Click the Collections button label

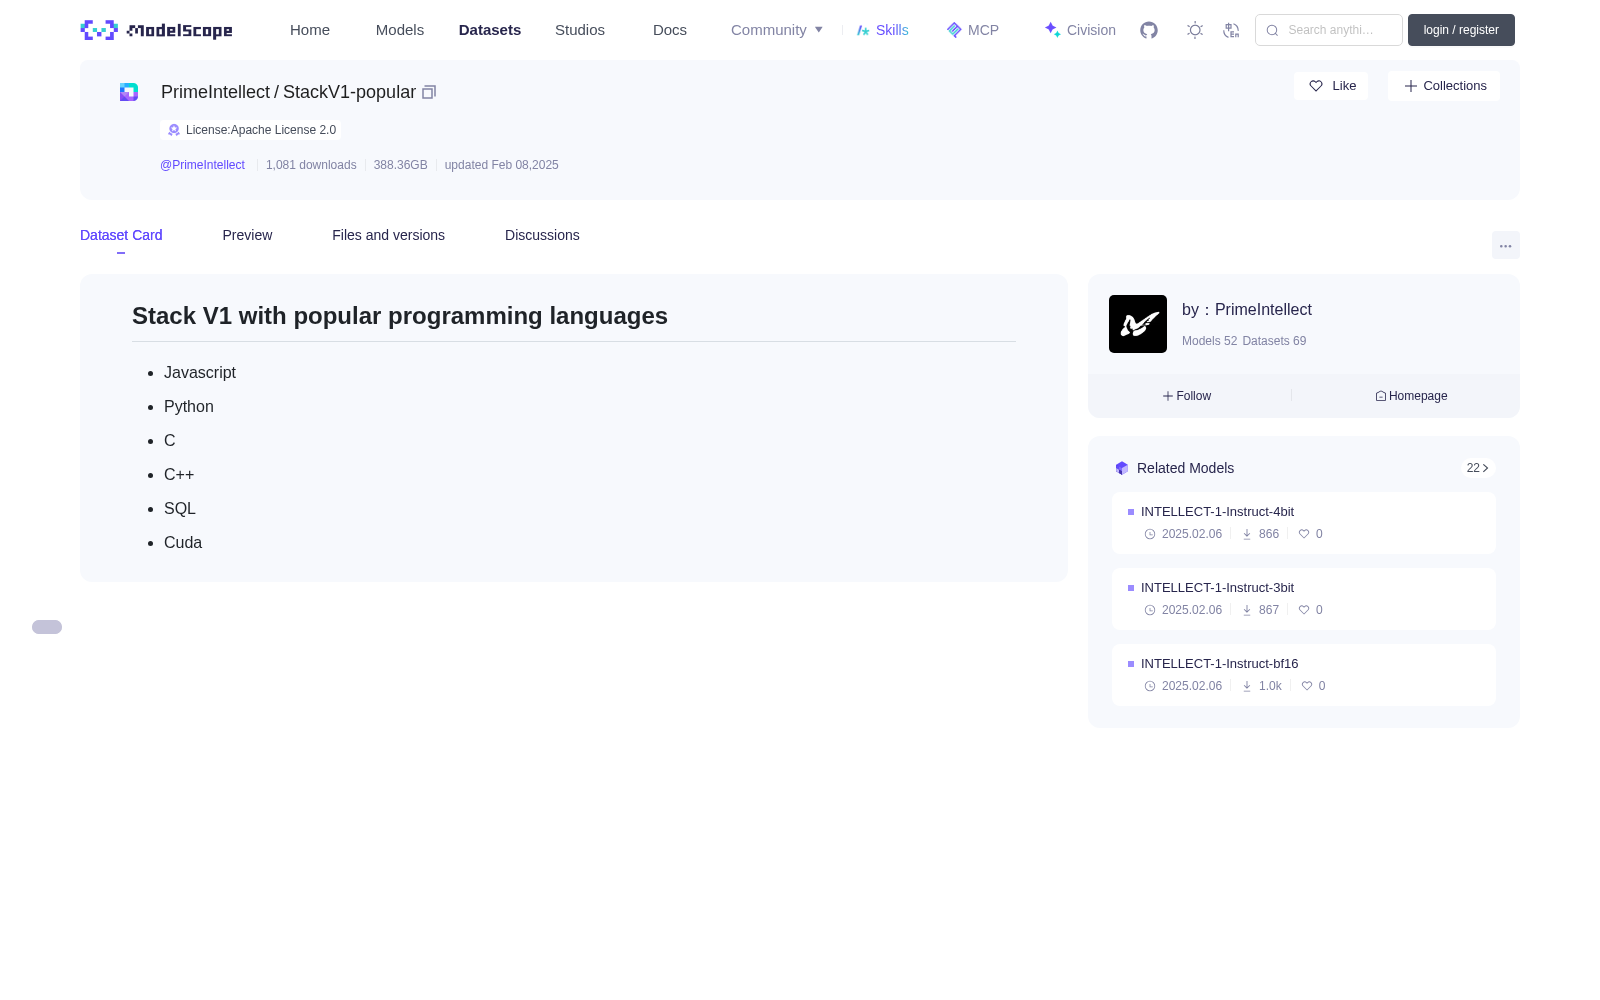[x=1455, y=86]
